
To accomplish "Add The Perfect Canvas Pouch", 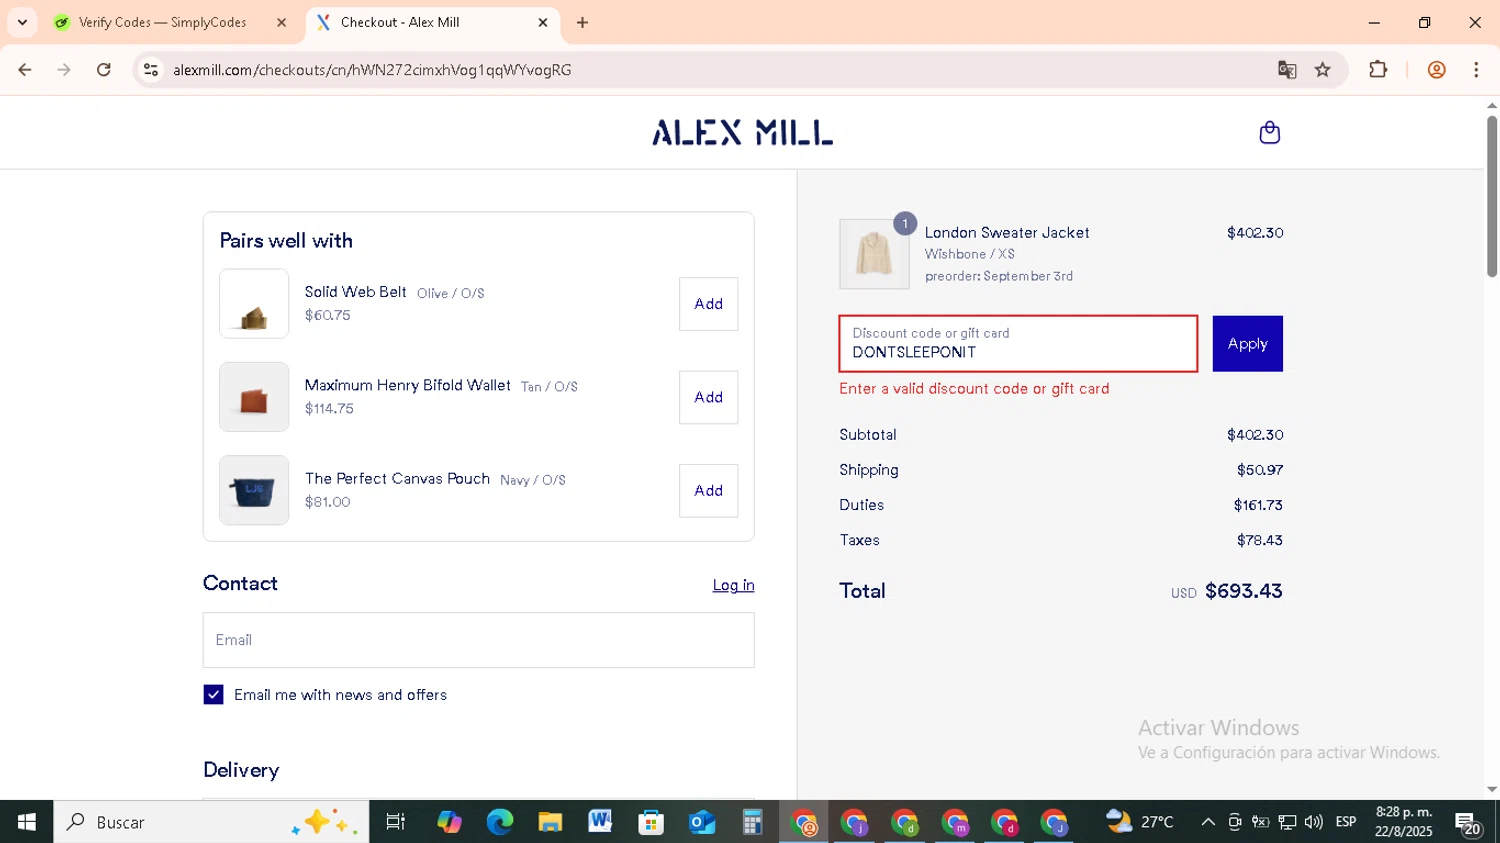I will (708, 490).
